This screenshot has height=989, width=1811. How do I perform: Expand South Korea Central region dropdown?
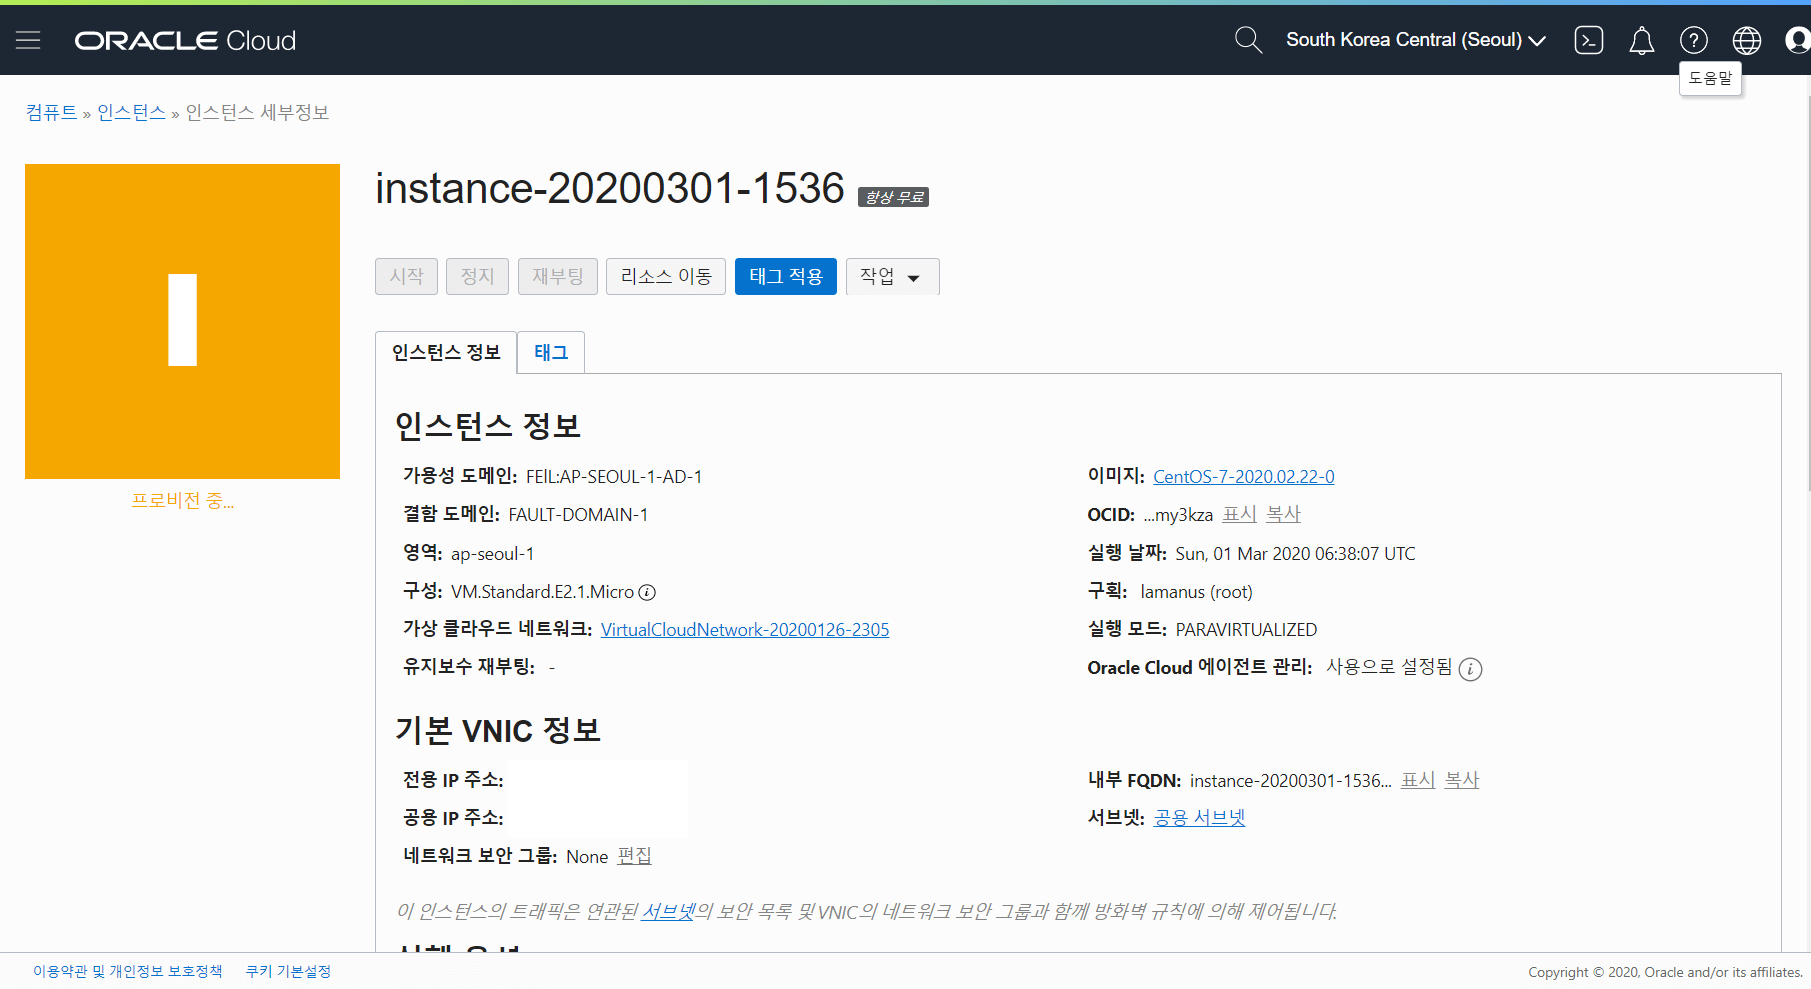(1415, 40)
